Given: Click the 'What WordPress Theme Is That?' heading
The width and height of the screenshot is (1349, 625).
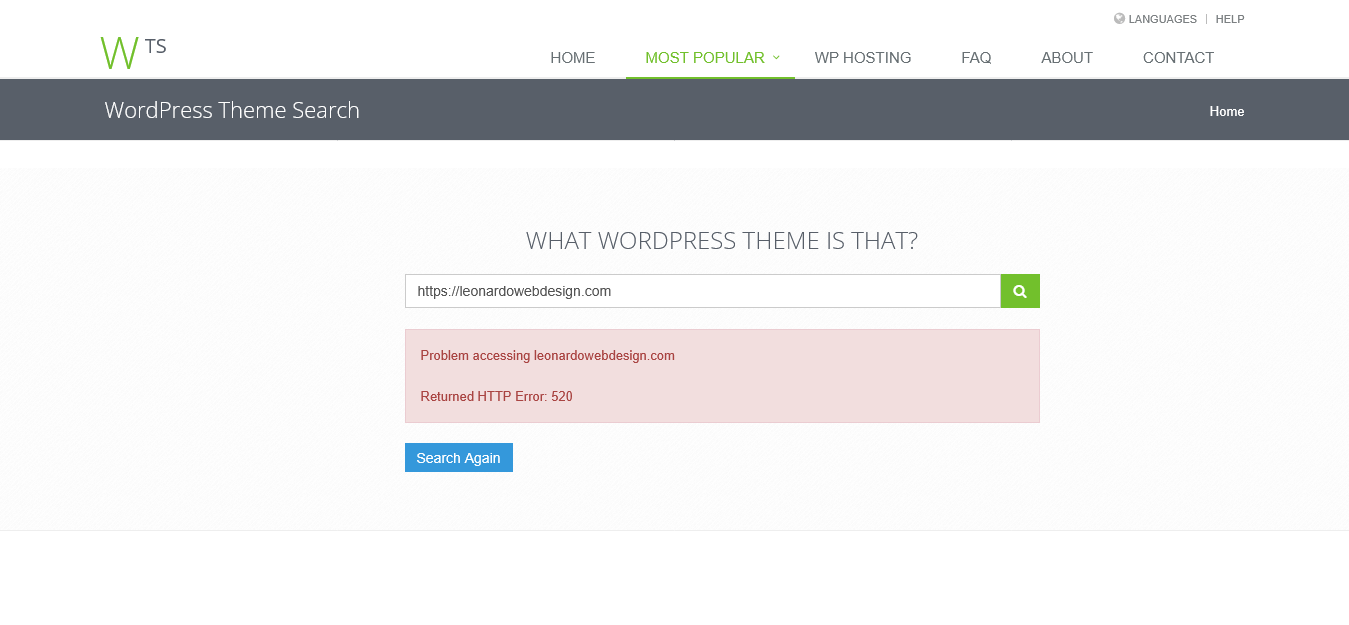Looking at the screenshot, I should (x=721, y=241).
